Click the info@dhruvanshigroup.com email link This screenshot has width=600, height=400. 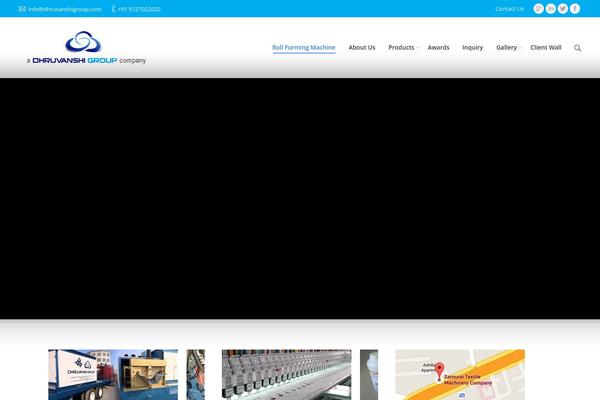coord(65,9)
